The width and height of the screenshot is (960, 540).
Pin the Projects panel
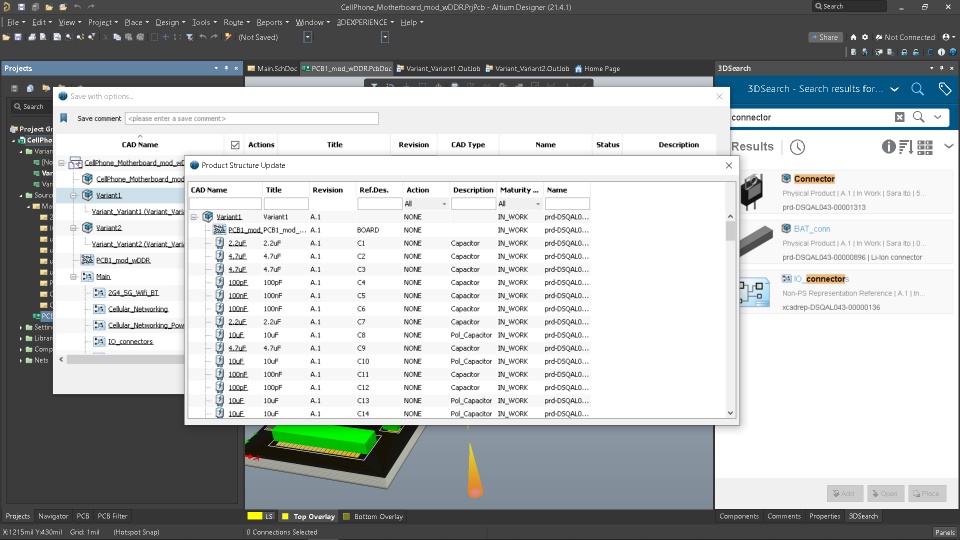coord(226,68)
